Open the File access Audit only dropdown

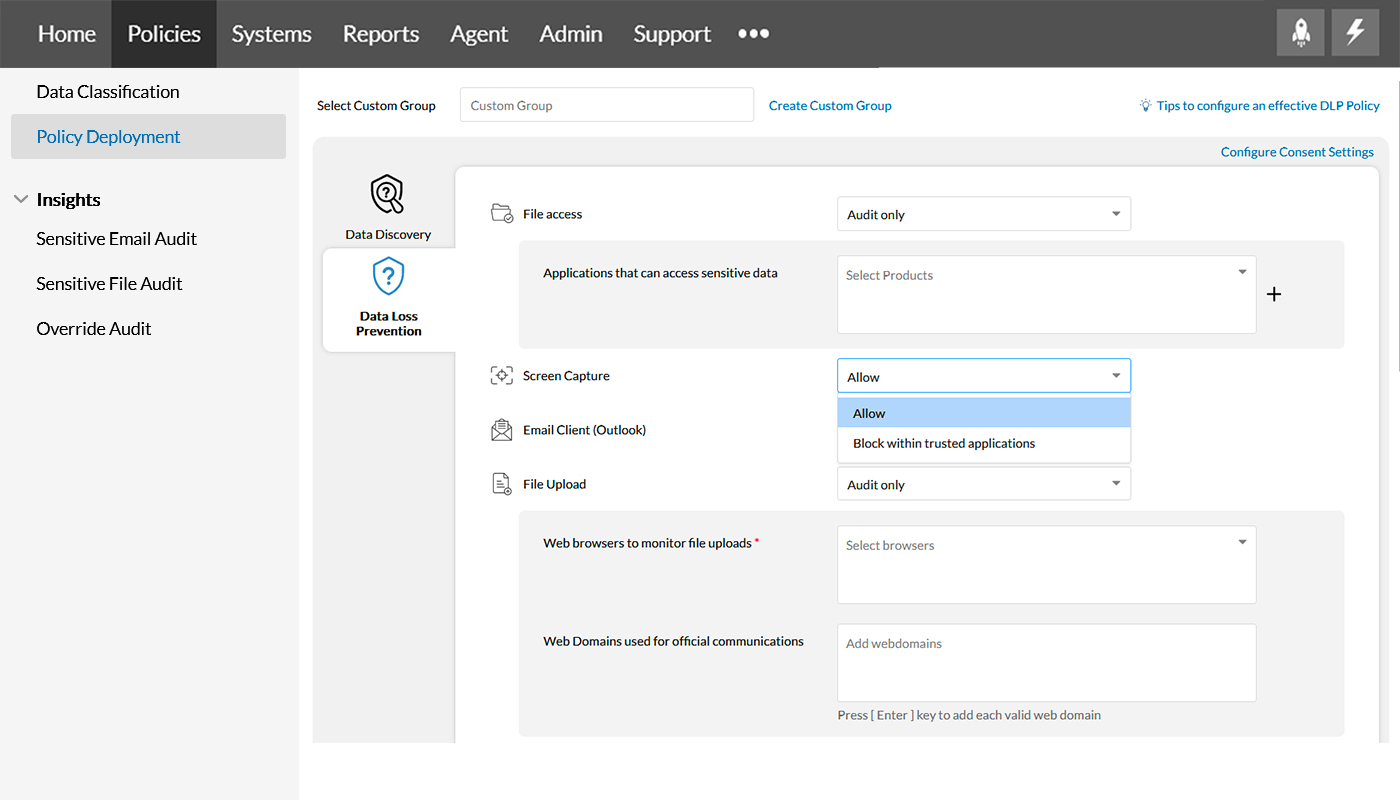tap(983, 214)
